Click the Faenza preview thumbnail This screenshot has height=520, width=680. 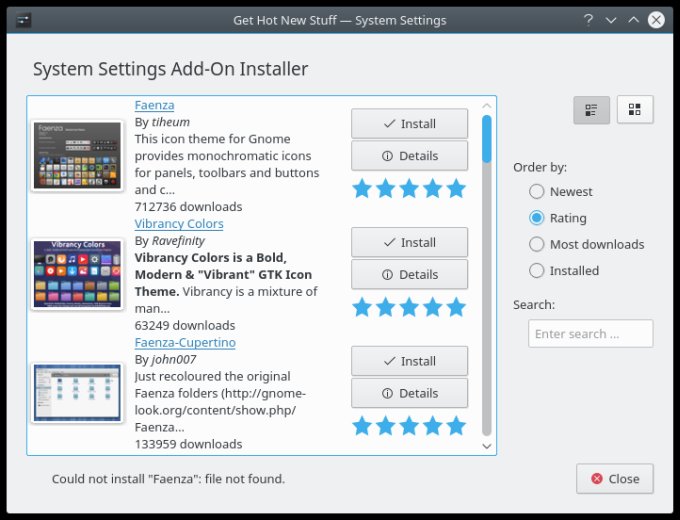(77, 155)
